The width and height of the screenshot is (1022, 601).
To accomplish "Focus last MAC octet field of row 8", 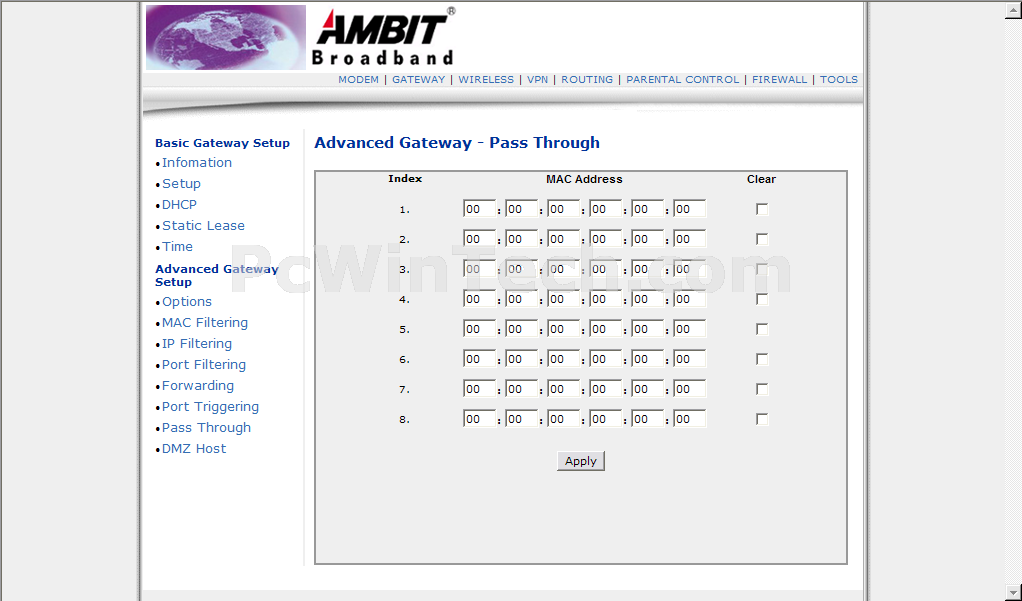I will [690, 419].
